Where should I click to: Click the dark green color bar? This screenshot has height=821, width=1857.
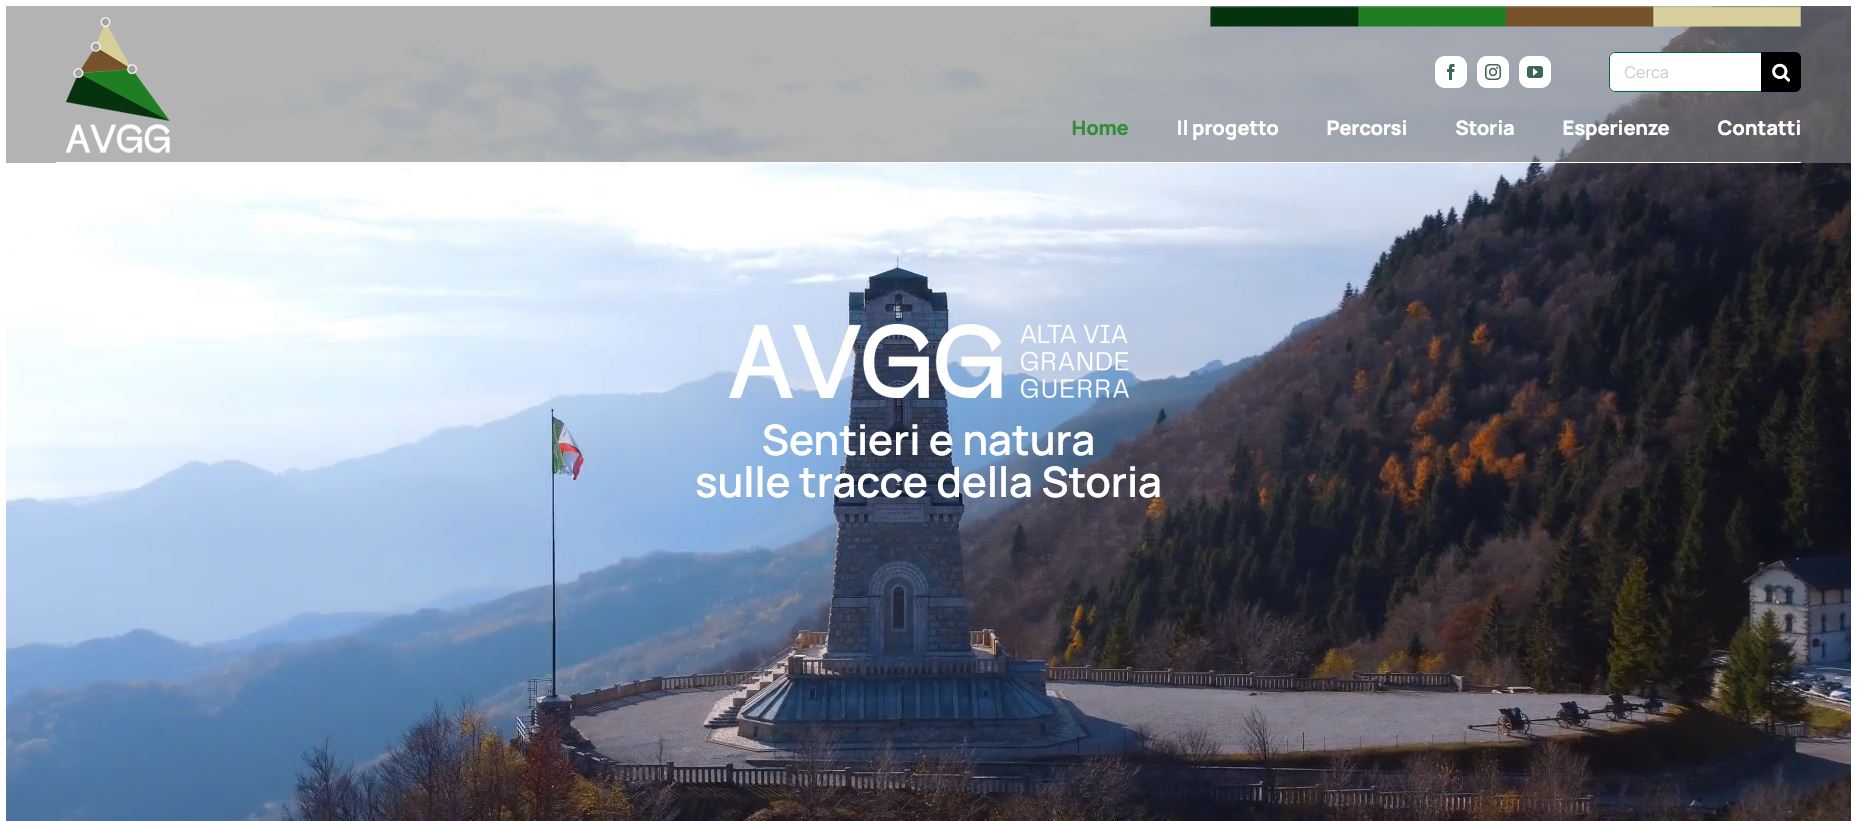coord(1284,17)
